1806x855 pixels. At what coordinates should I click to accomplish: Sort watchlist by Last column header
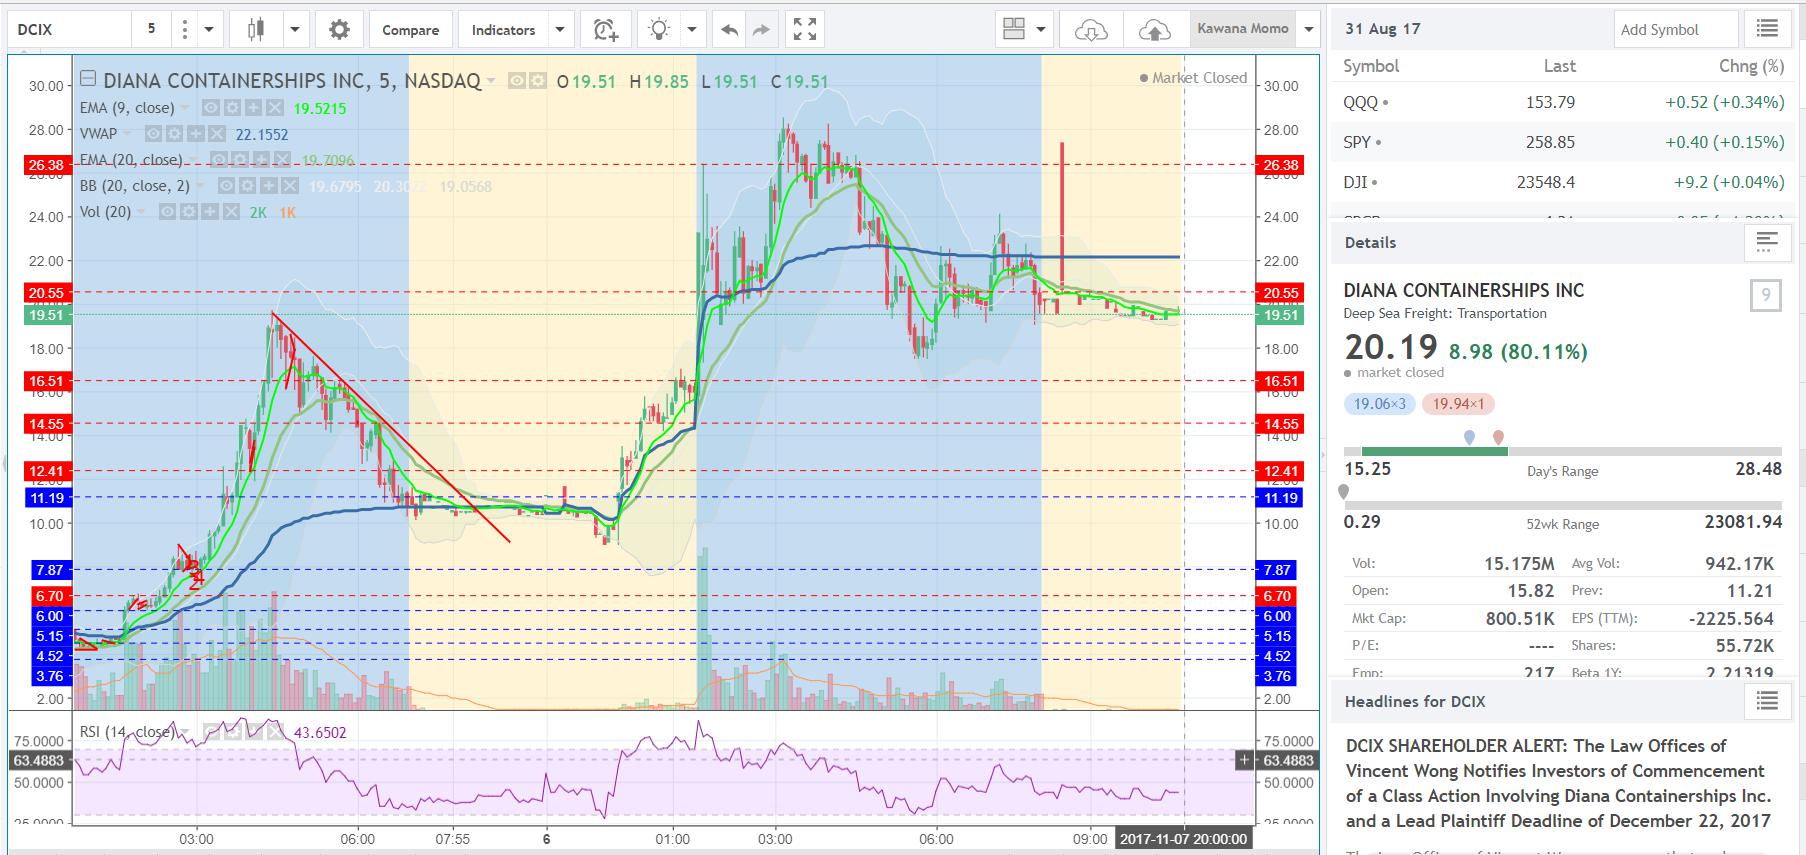click(x=1559, y=66)
